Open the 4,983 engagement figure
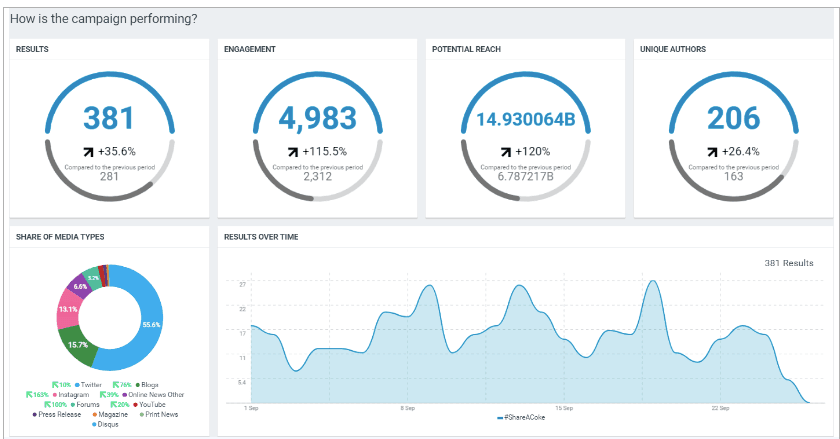 tap(316, 118)
